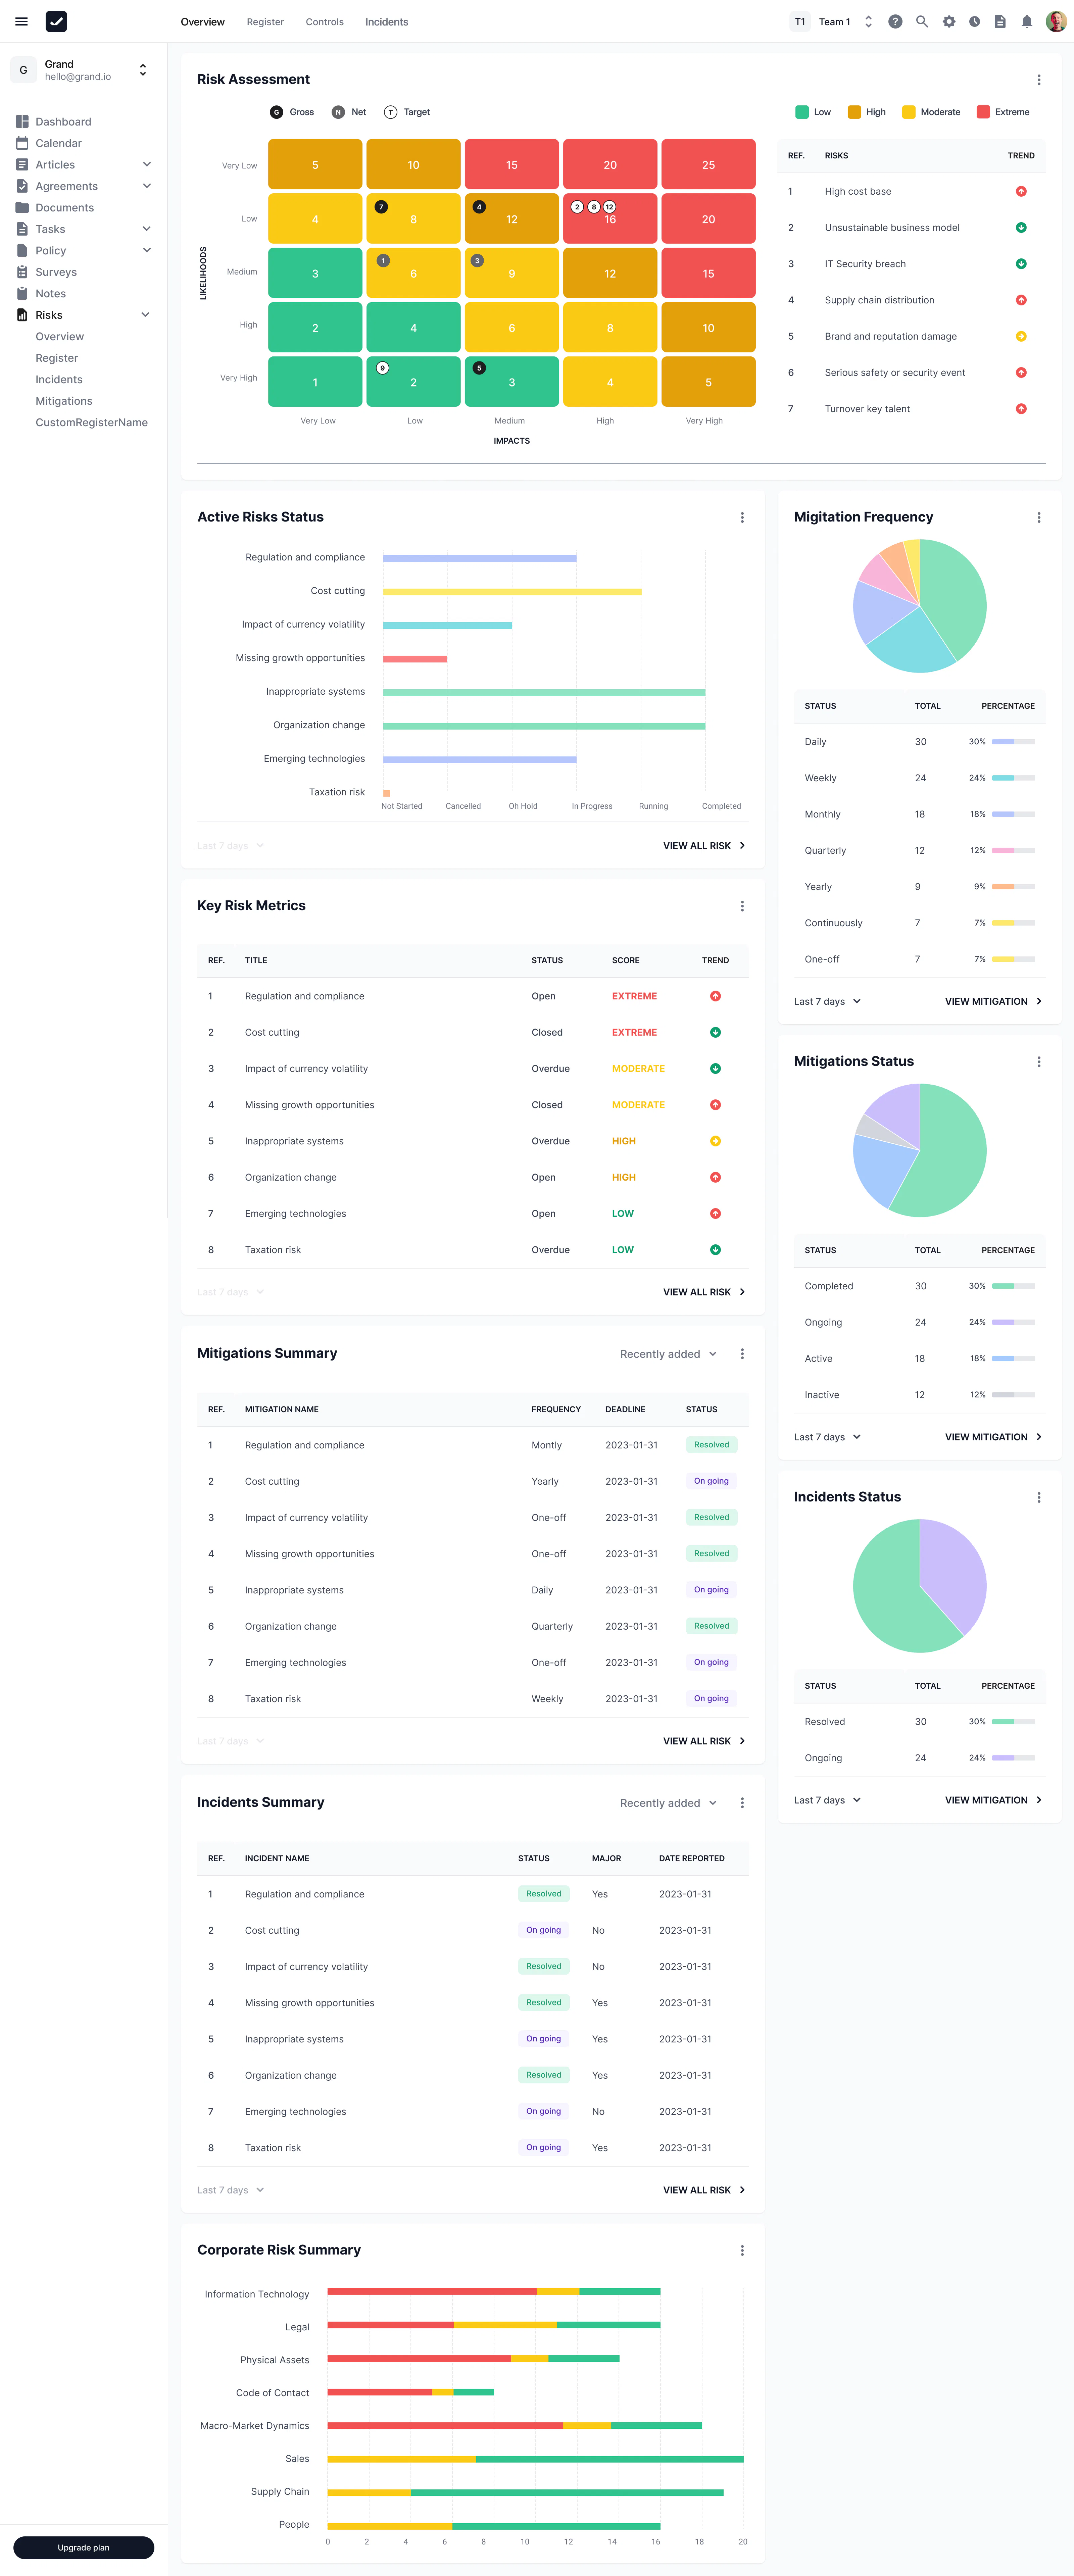Image resolution: width=1074 pixels, height=2576 pixels.
Task: Click VIEW ALL RISK under Key Risk Metrics
Action: tap(704, 1292)
